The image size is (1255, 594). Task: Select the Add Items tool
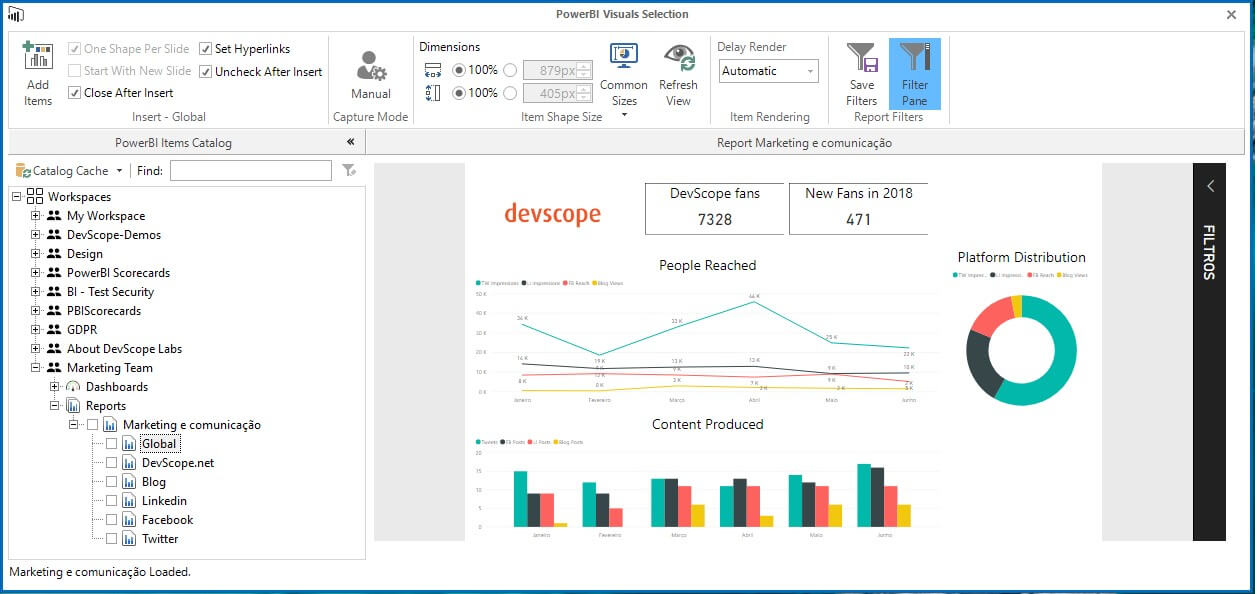(x=37, y=75)
